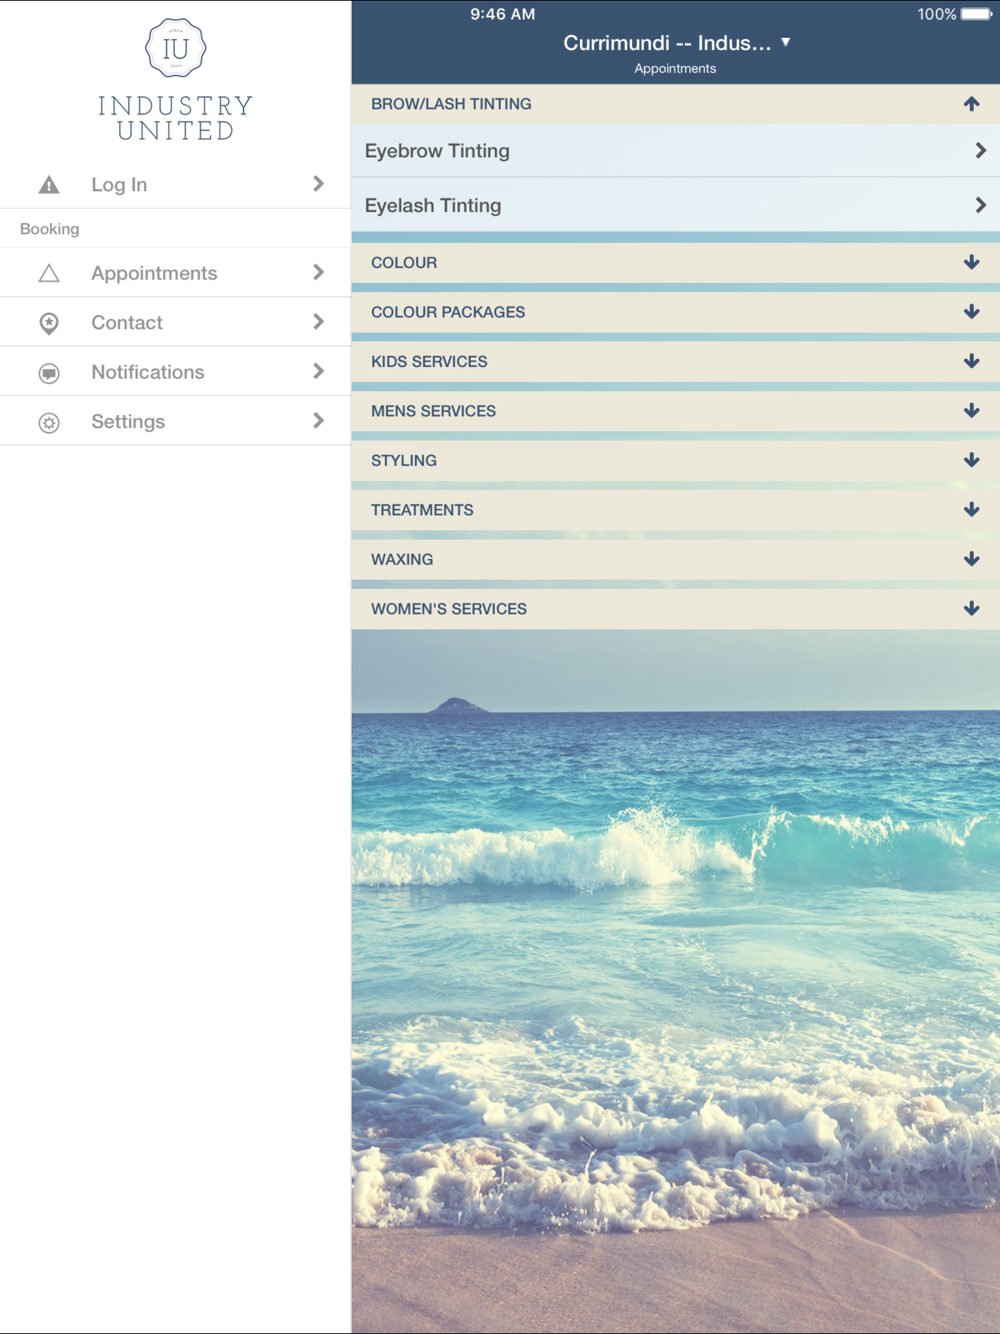Screen dimensions: 1000x1334
Task: Click the chevron arrow on Contact row
Action: click(x=318, y=322)
